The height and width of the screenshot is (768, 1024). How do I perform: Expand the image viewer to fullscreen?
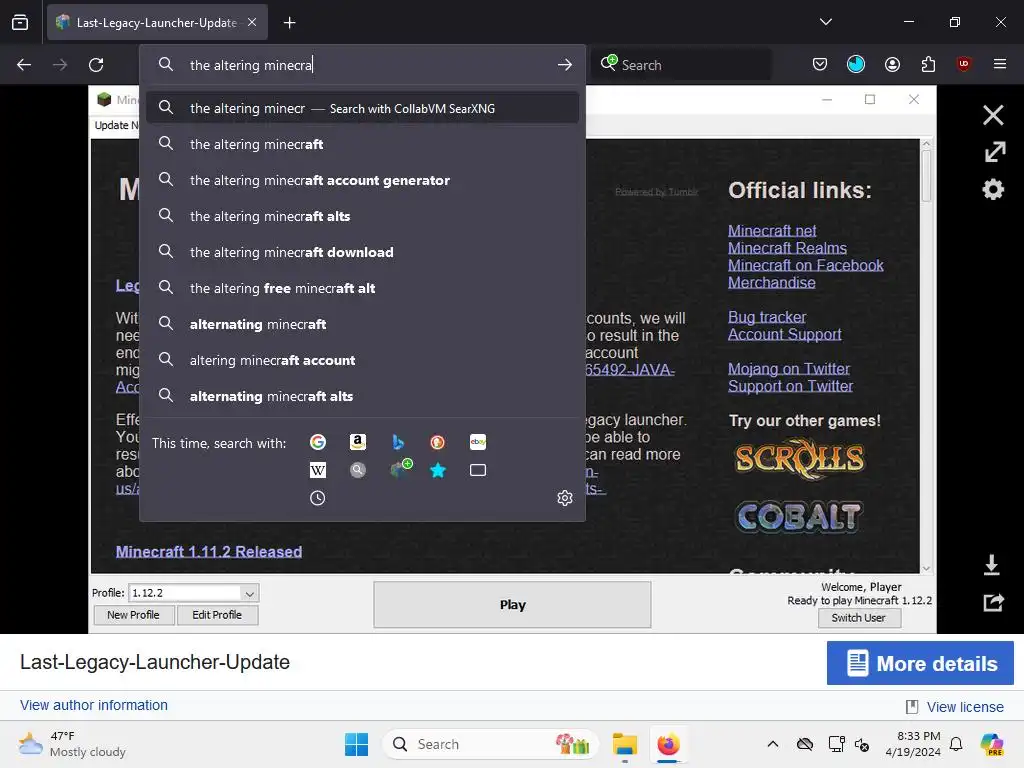994,152
